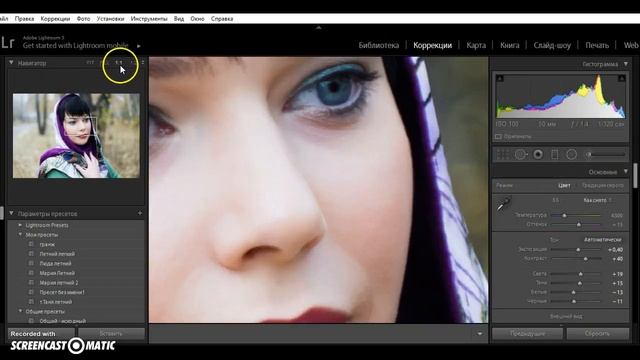Click Get started with Lightroom mobile
This screenshot has height=360, width=640.
[x=76, y=46]
